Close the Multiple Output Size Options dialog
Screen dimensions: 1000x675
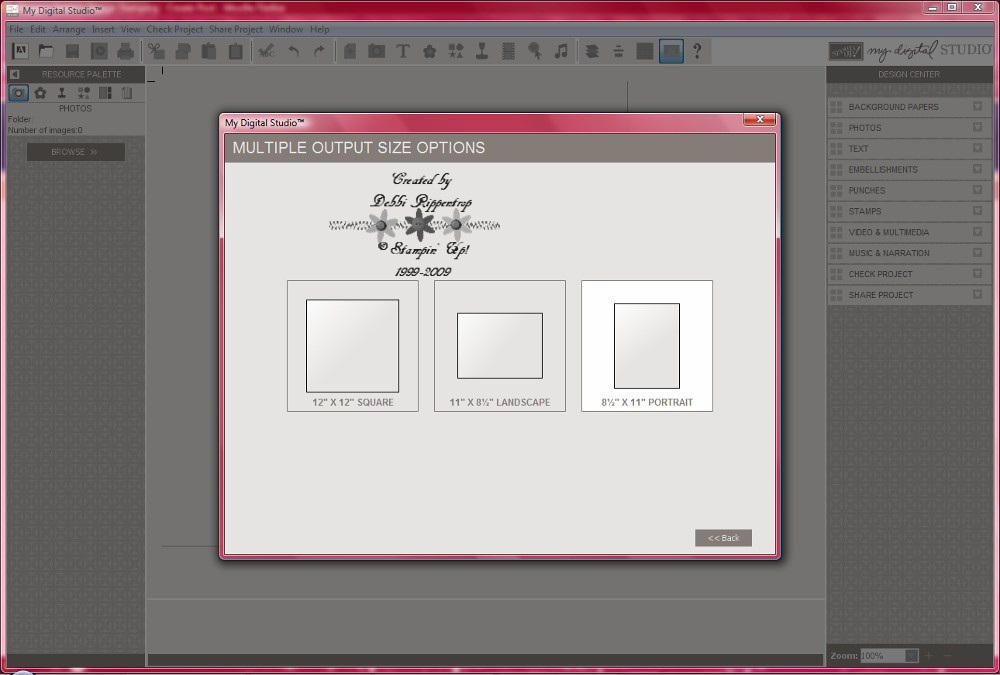[760, 119]
